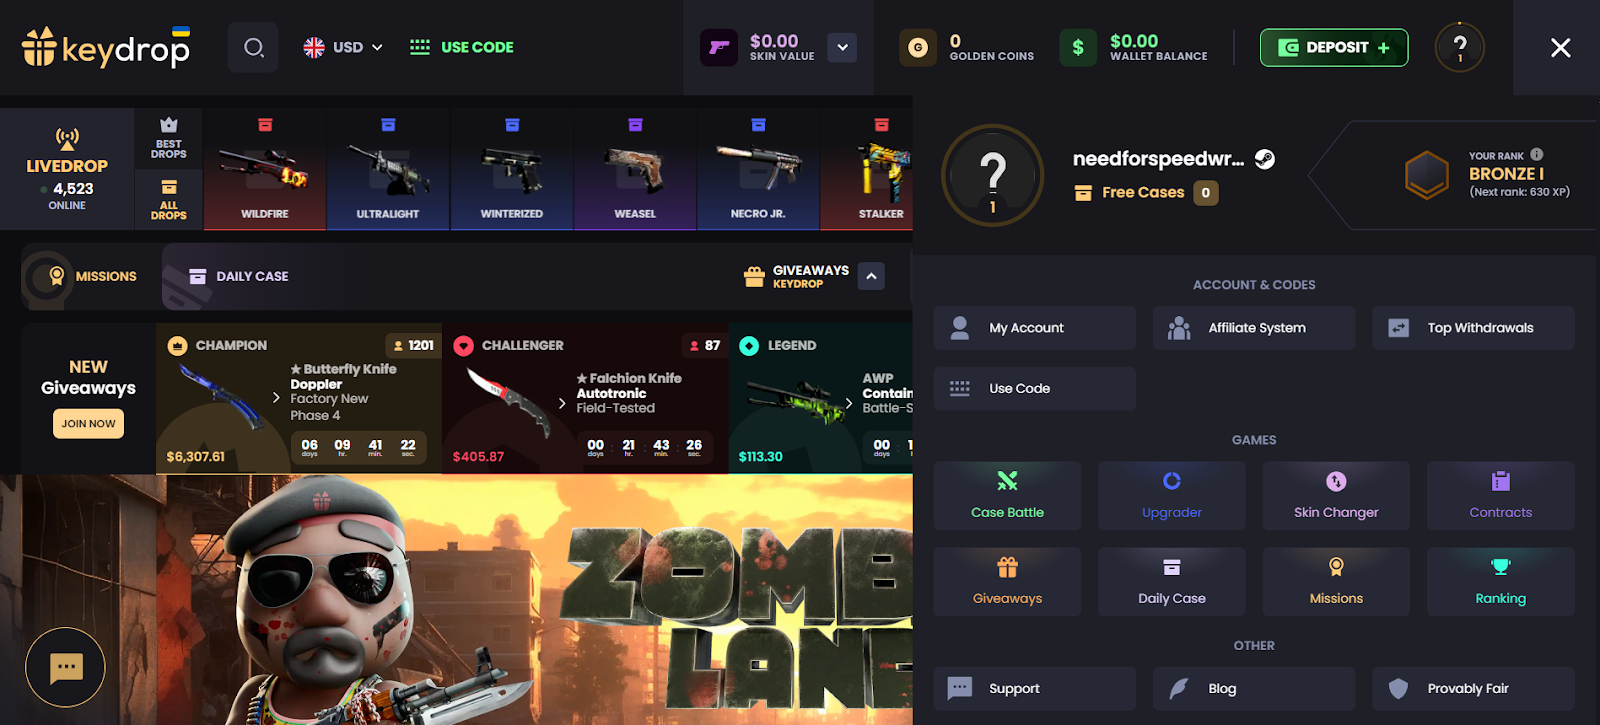1600x725 pixels.
Task: Expand the skin value dropdown arrow
Action: (842, 47)
